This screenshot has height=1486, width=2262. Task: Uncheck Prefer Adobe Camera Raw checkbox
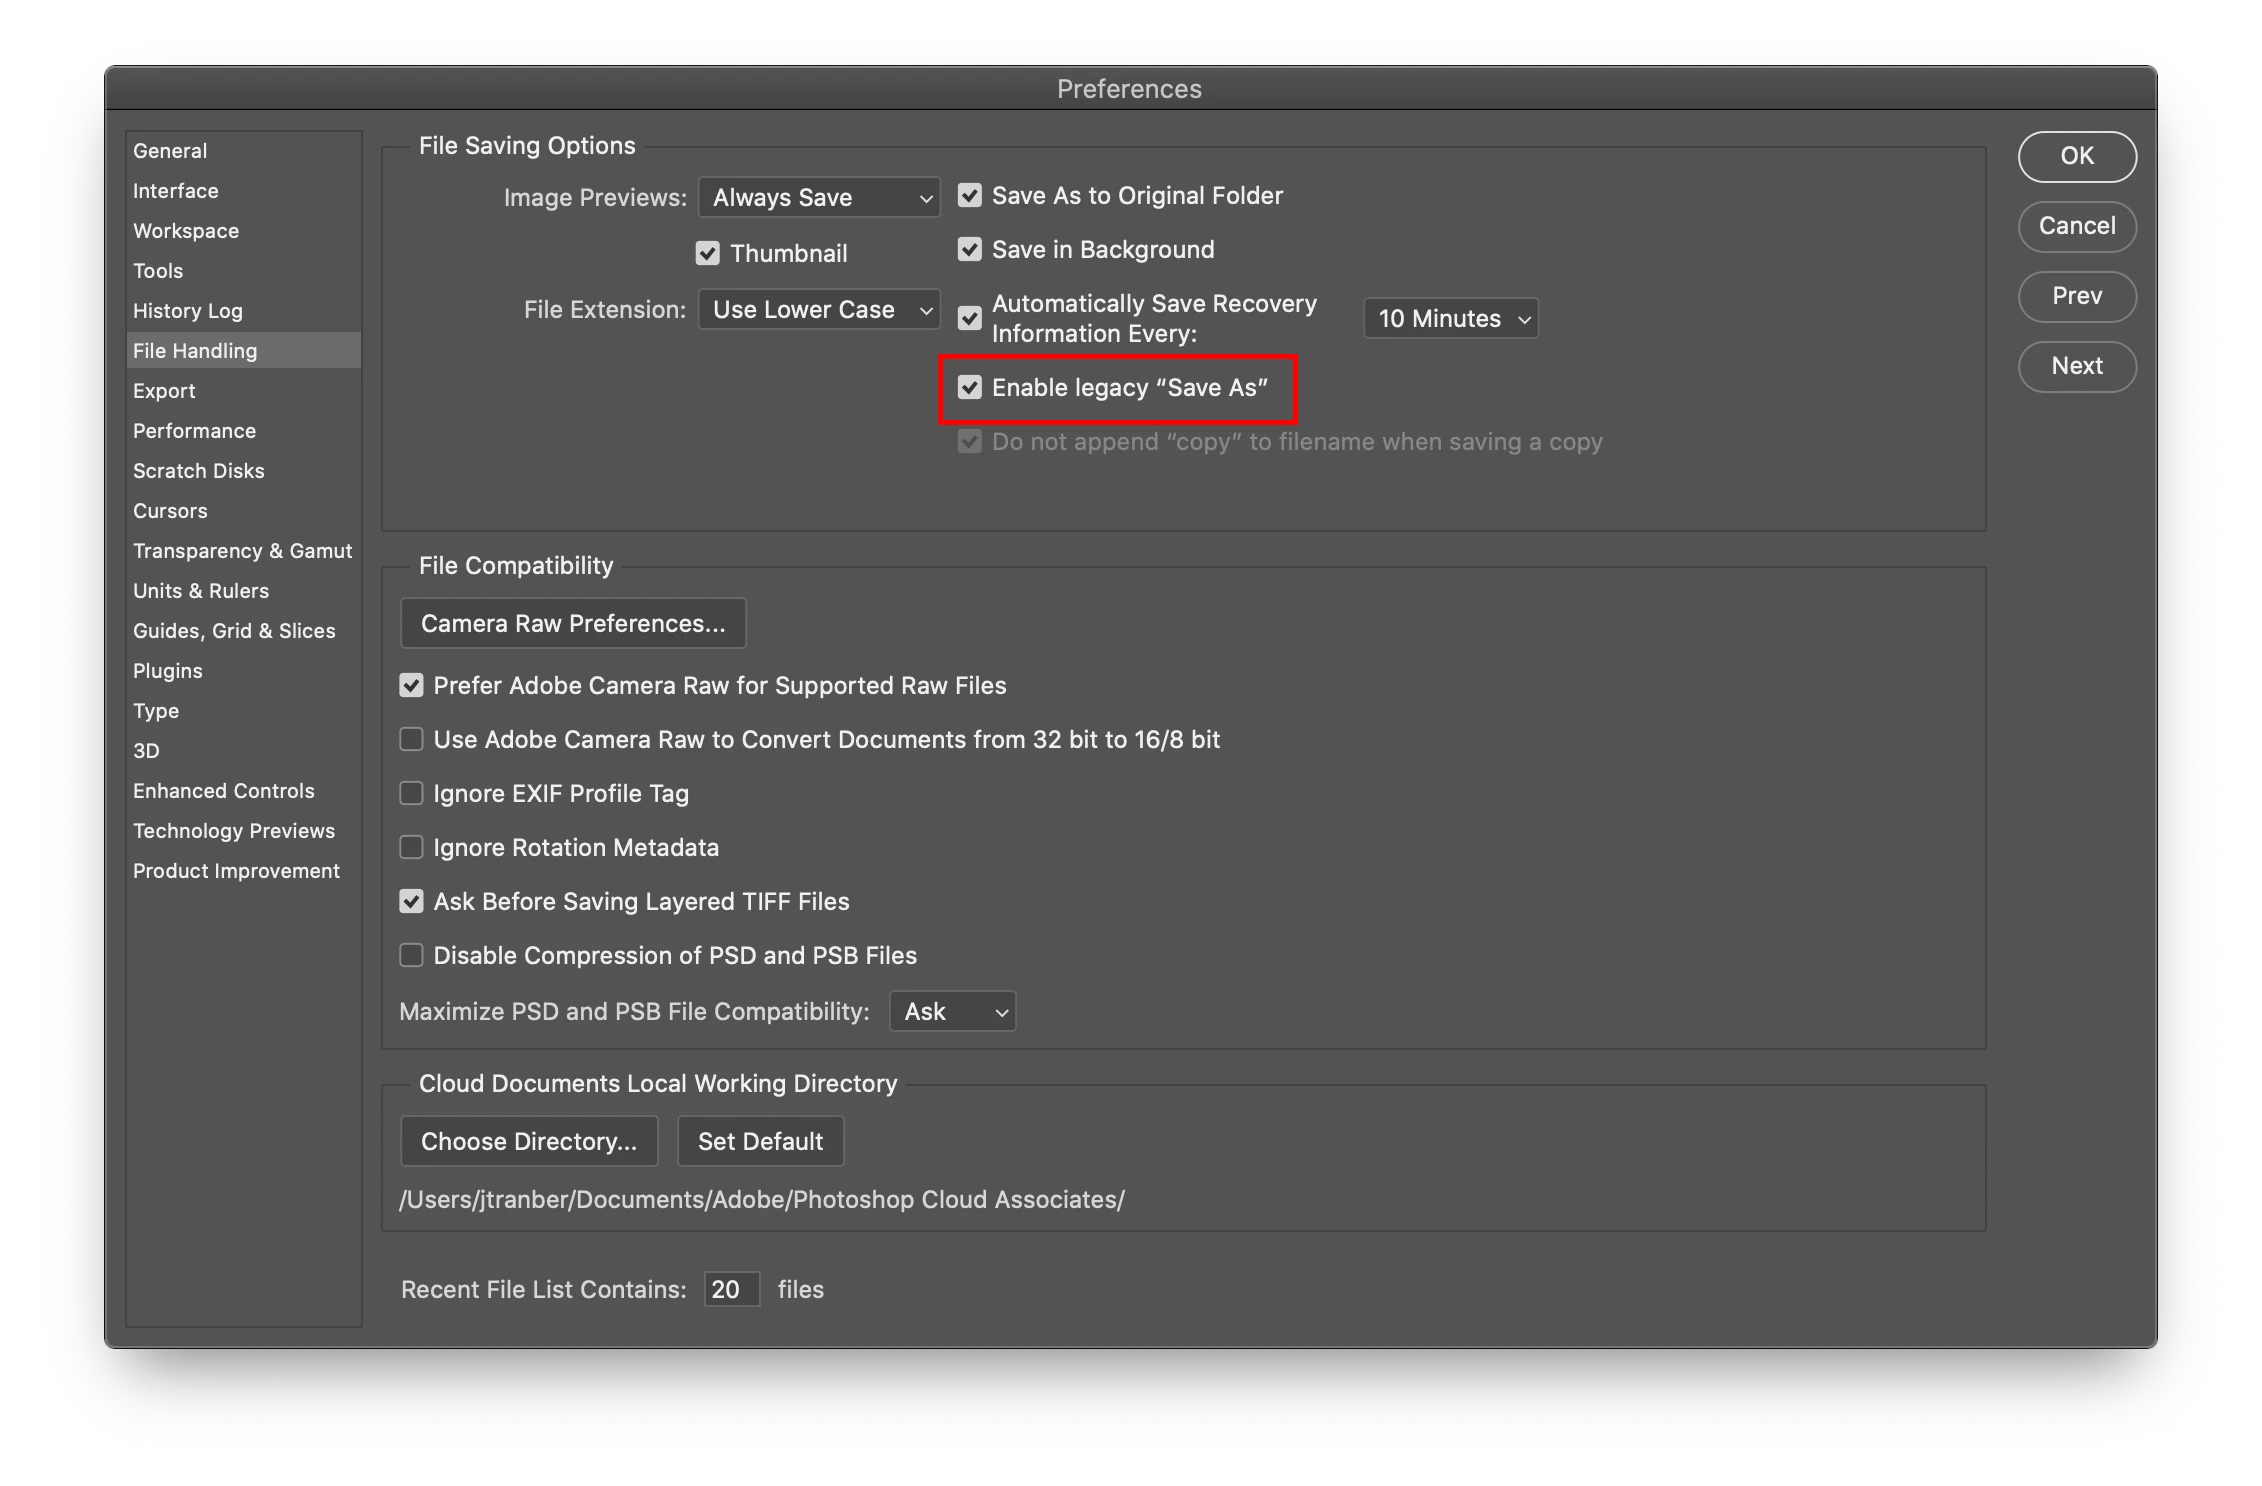(x=411, y=686)
